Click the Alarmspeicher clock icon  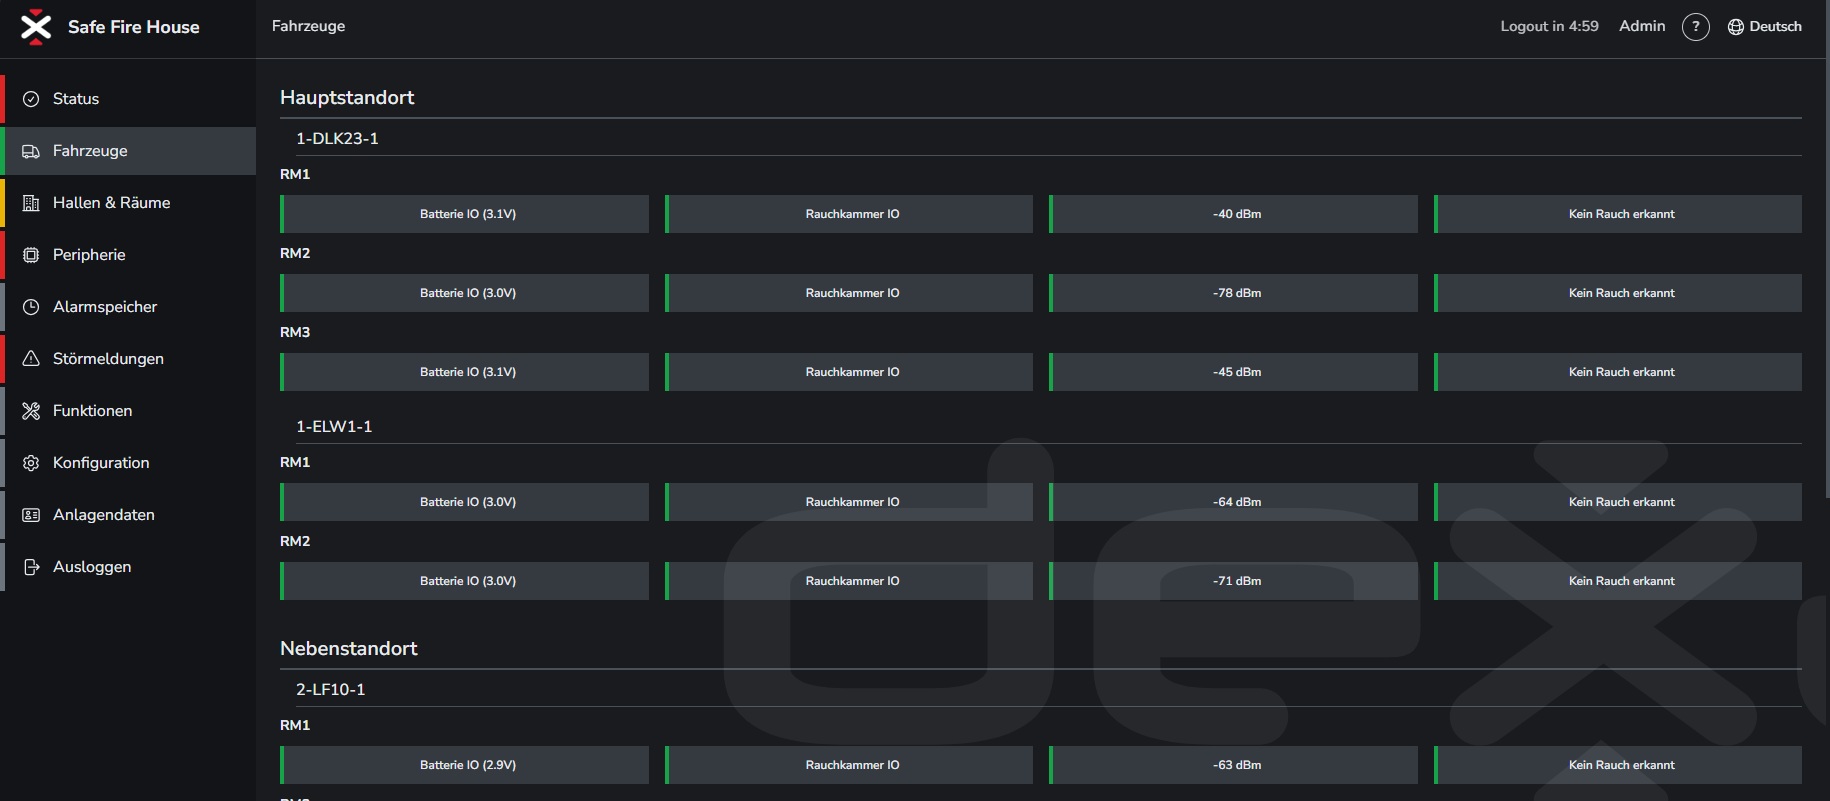coord(31,307)
